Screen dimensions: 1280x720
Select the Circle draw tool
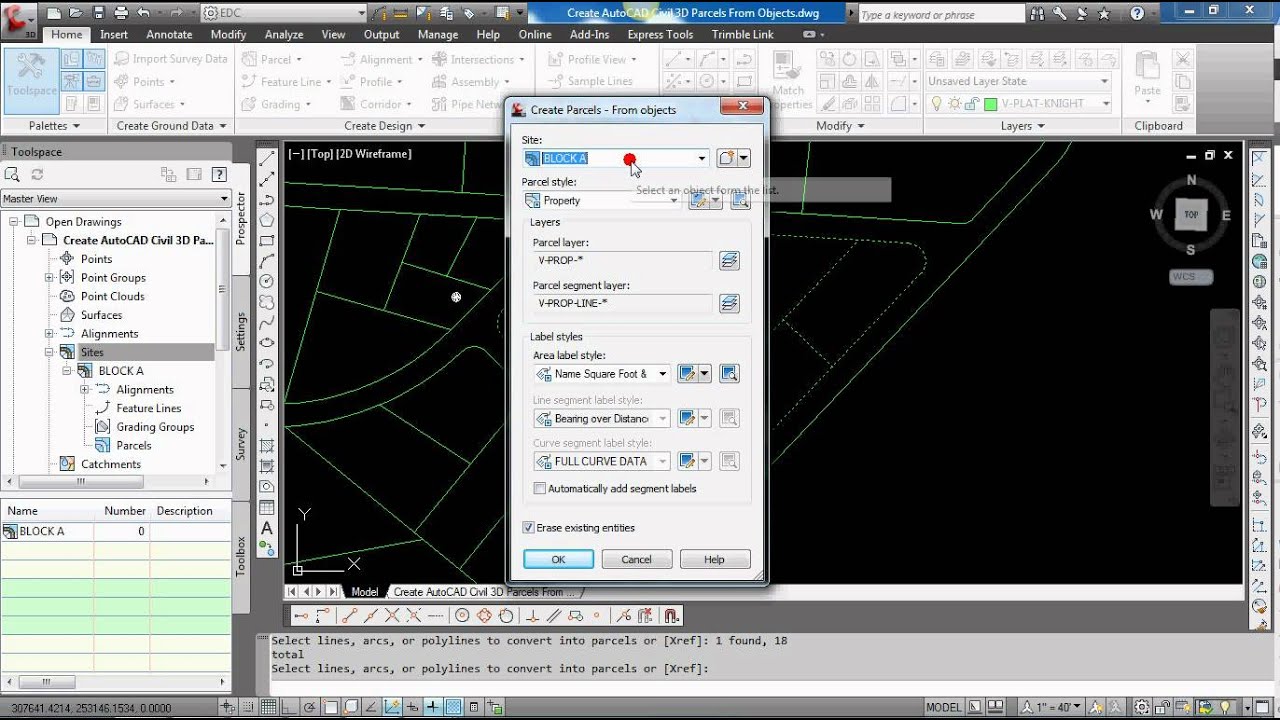(x=267, y=281)
